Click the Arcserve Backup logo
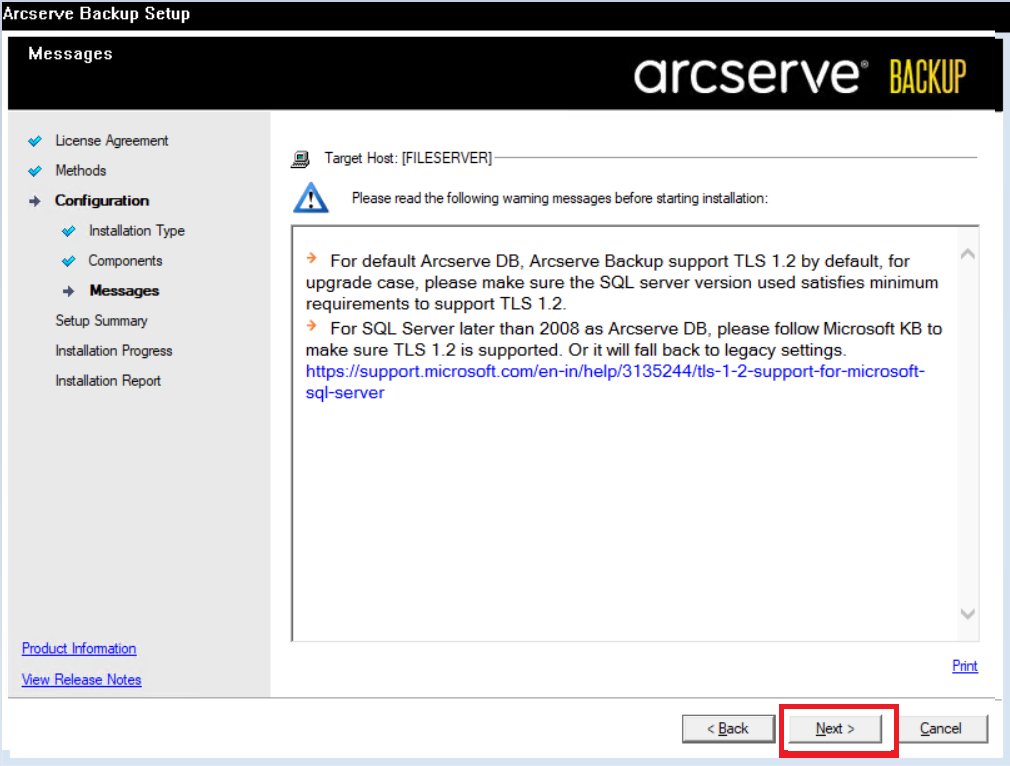This screenshot has height=766, width=1010. [800, 76]
